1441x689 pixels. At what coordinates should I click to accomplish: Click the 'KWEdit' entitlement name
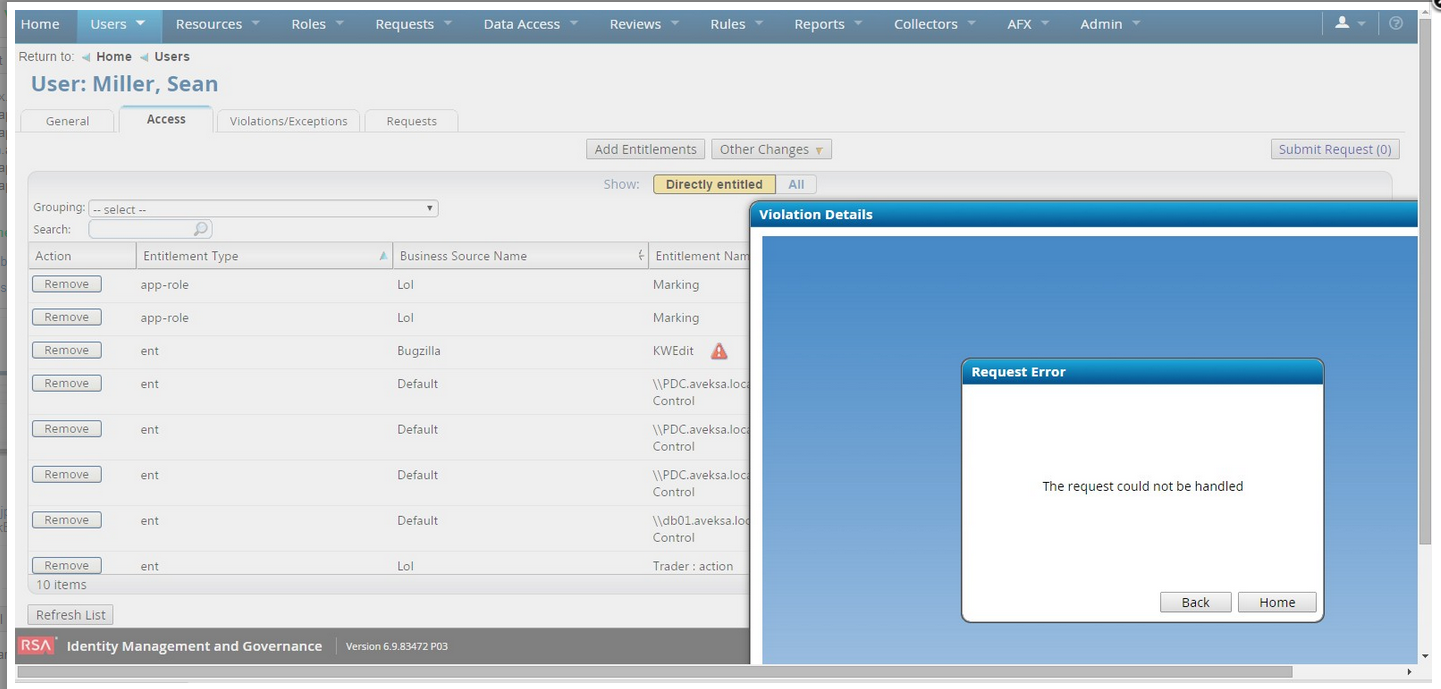point(673,351)
